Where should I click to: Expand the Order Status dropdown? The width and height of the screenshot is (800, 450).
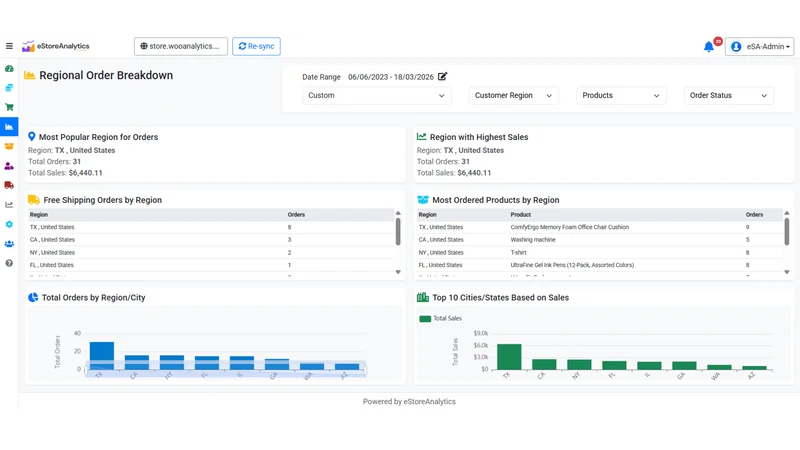pos(729,95)
